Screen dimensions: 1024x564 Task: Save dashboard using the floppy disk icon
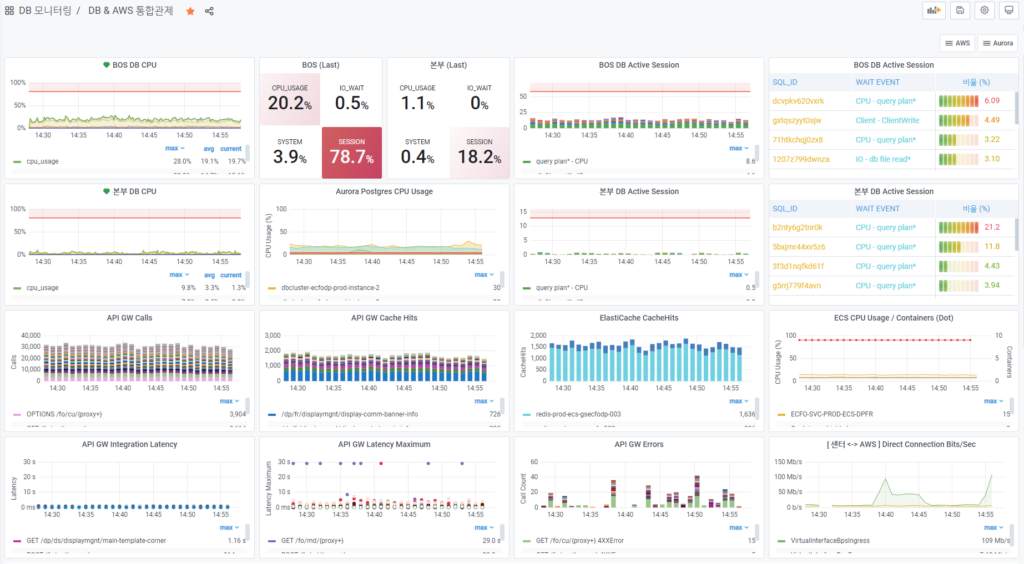pos(960,11)
